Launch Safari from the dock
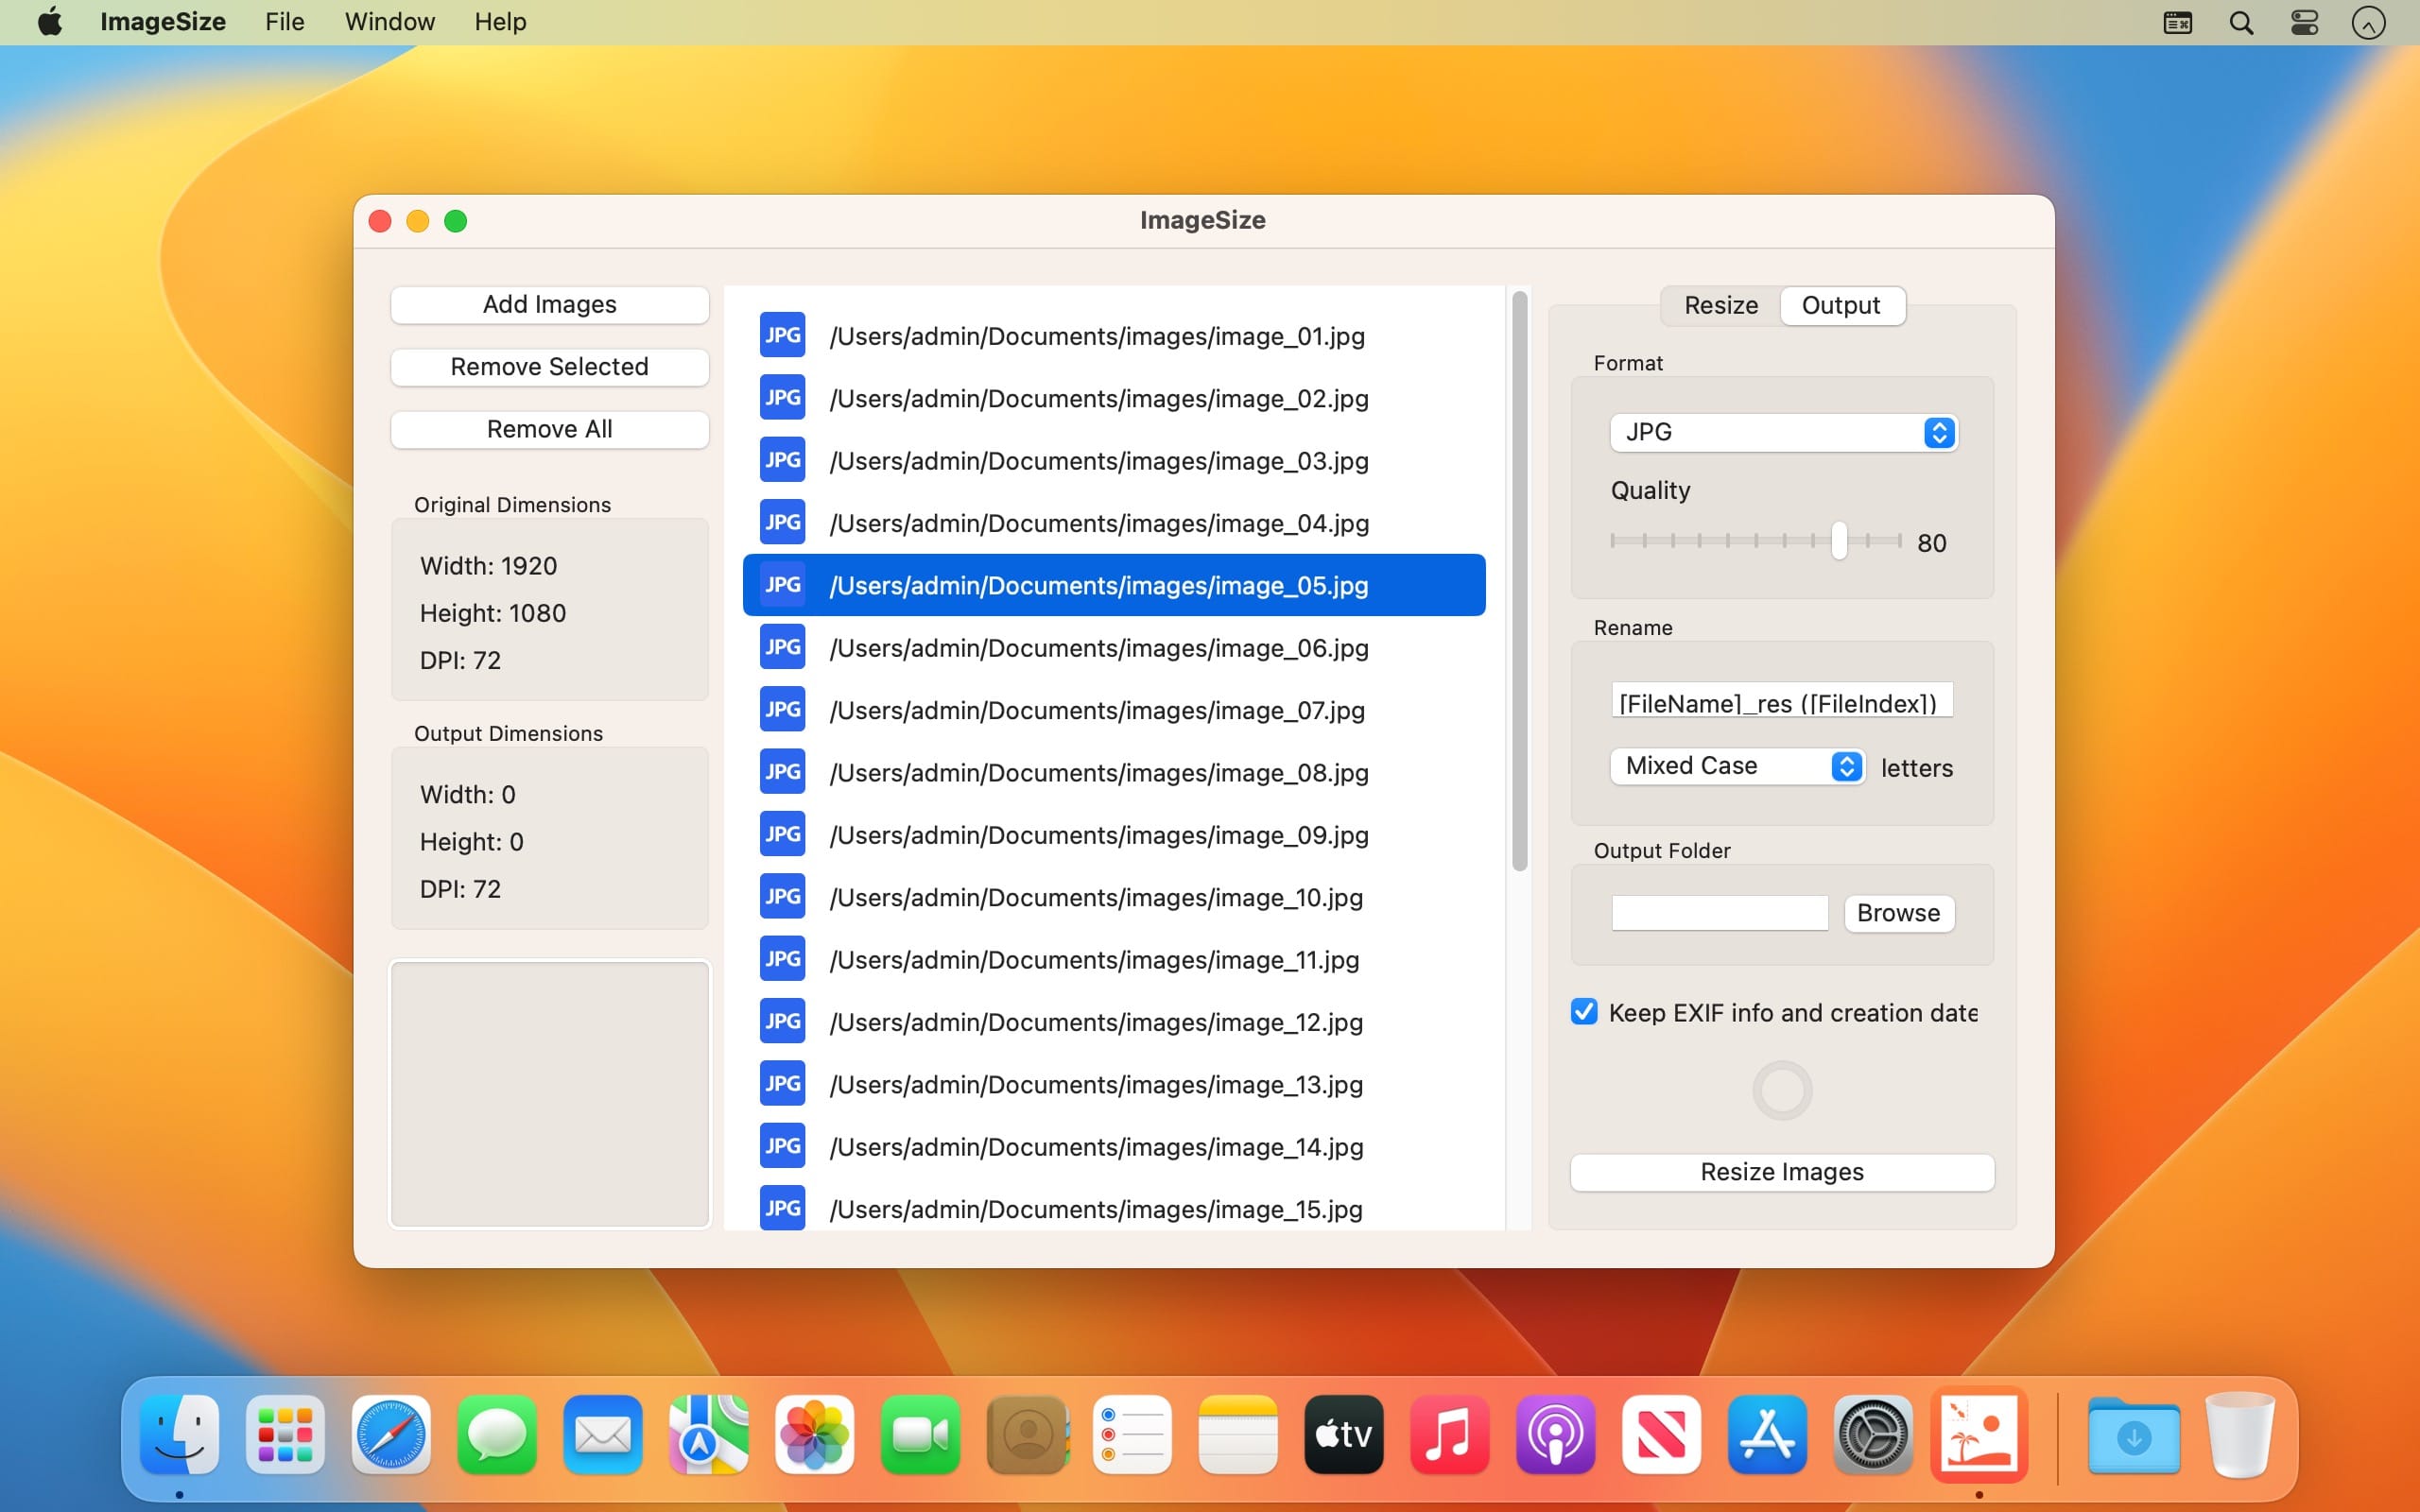Viewport: 2420px width, 1512px height. (x=392, y=1434)
